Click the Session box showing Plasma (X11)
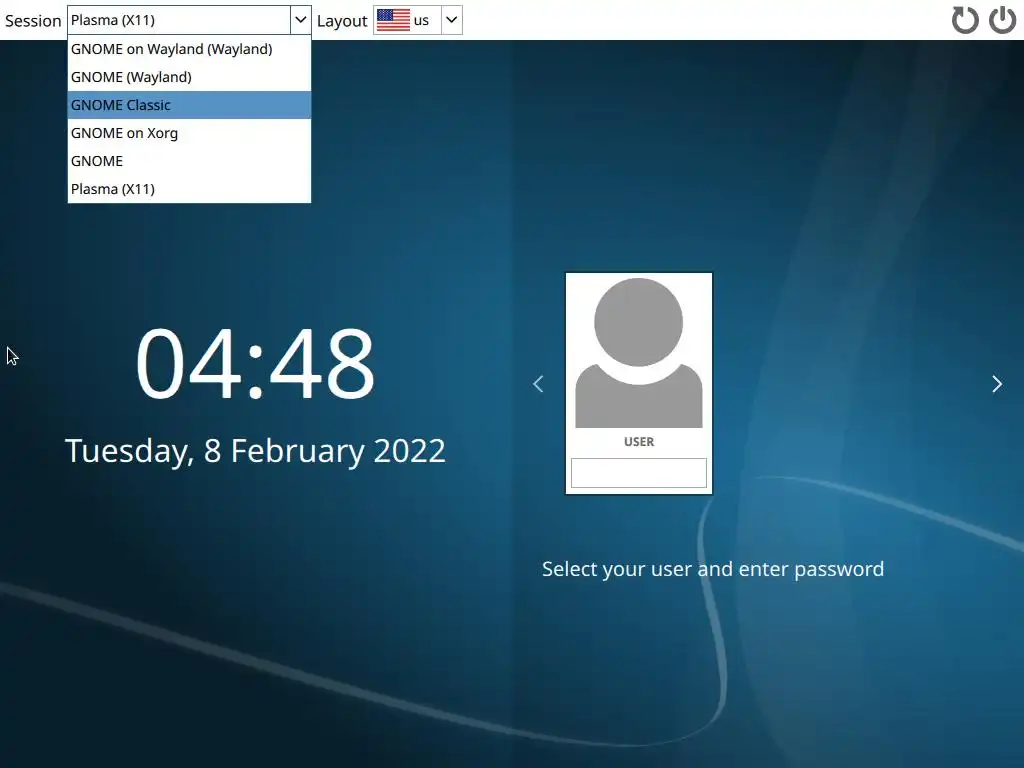Image resolution: width=1024 pixels, height=768 pixels. point(179,20)
